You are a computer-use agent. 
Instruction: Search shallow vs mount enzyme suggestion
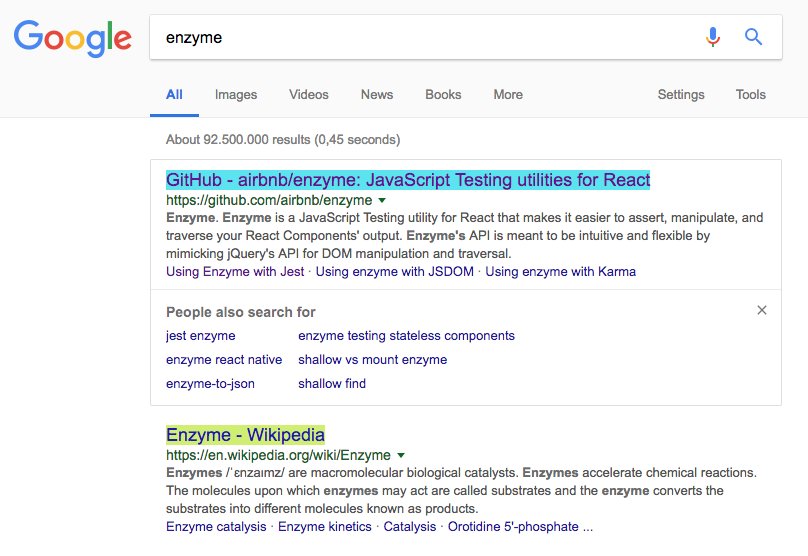coord(373,360)
